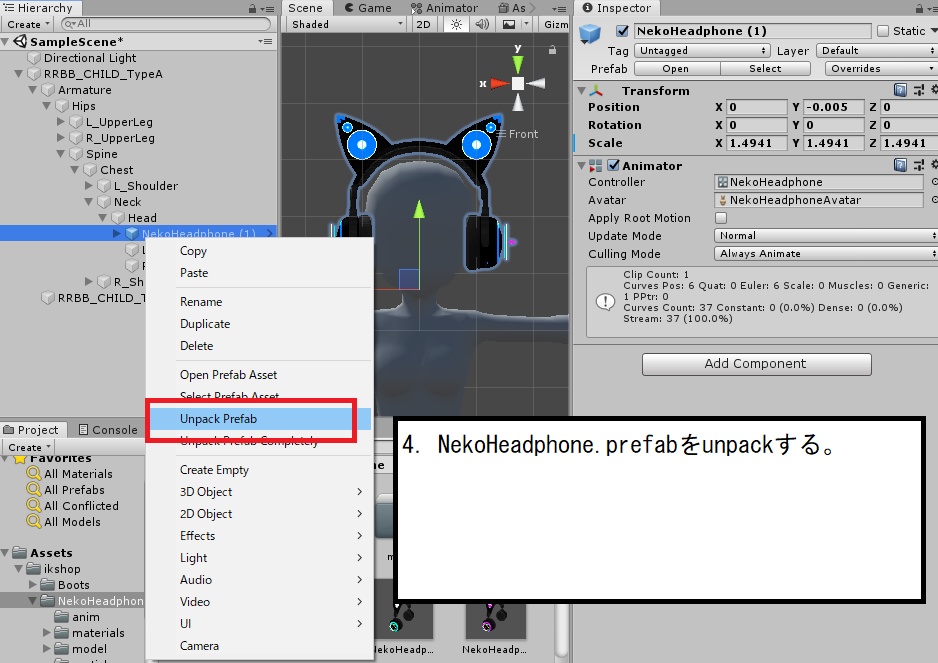Click the scene gizmo center cube
This screenshot has height=663, width=938.
coord(518,83)
